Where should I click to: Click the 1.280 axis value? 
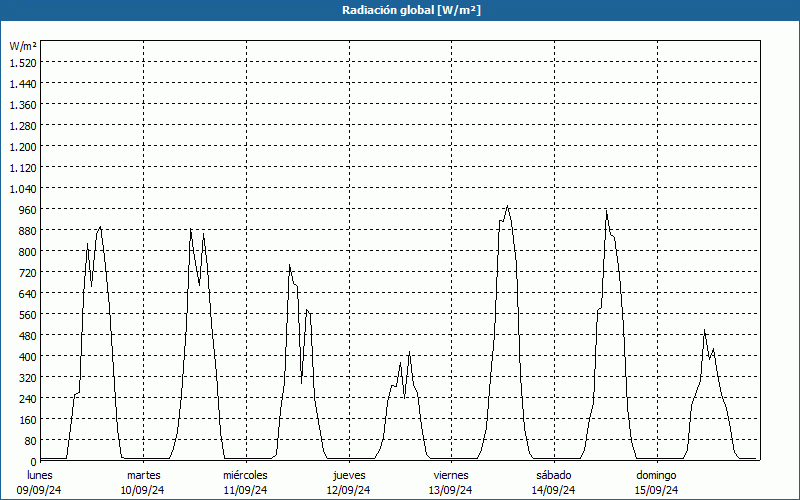click(x=23, y=126)
